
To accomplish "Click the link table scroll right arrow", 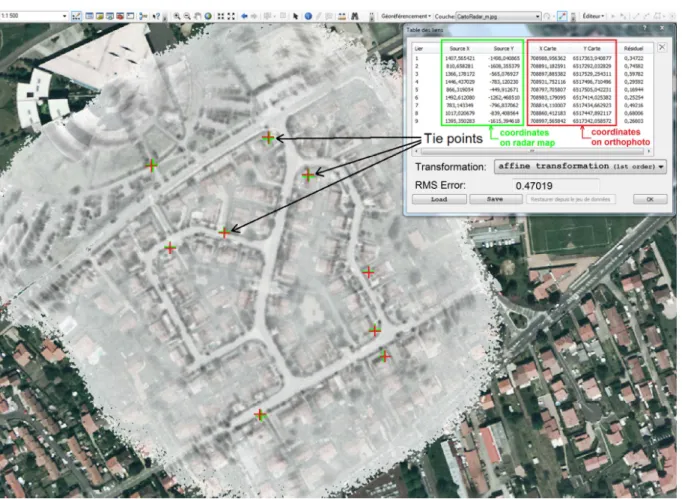I will point(649,151).
